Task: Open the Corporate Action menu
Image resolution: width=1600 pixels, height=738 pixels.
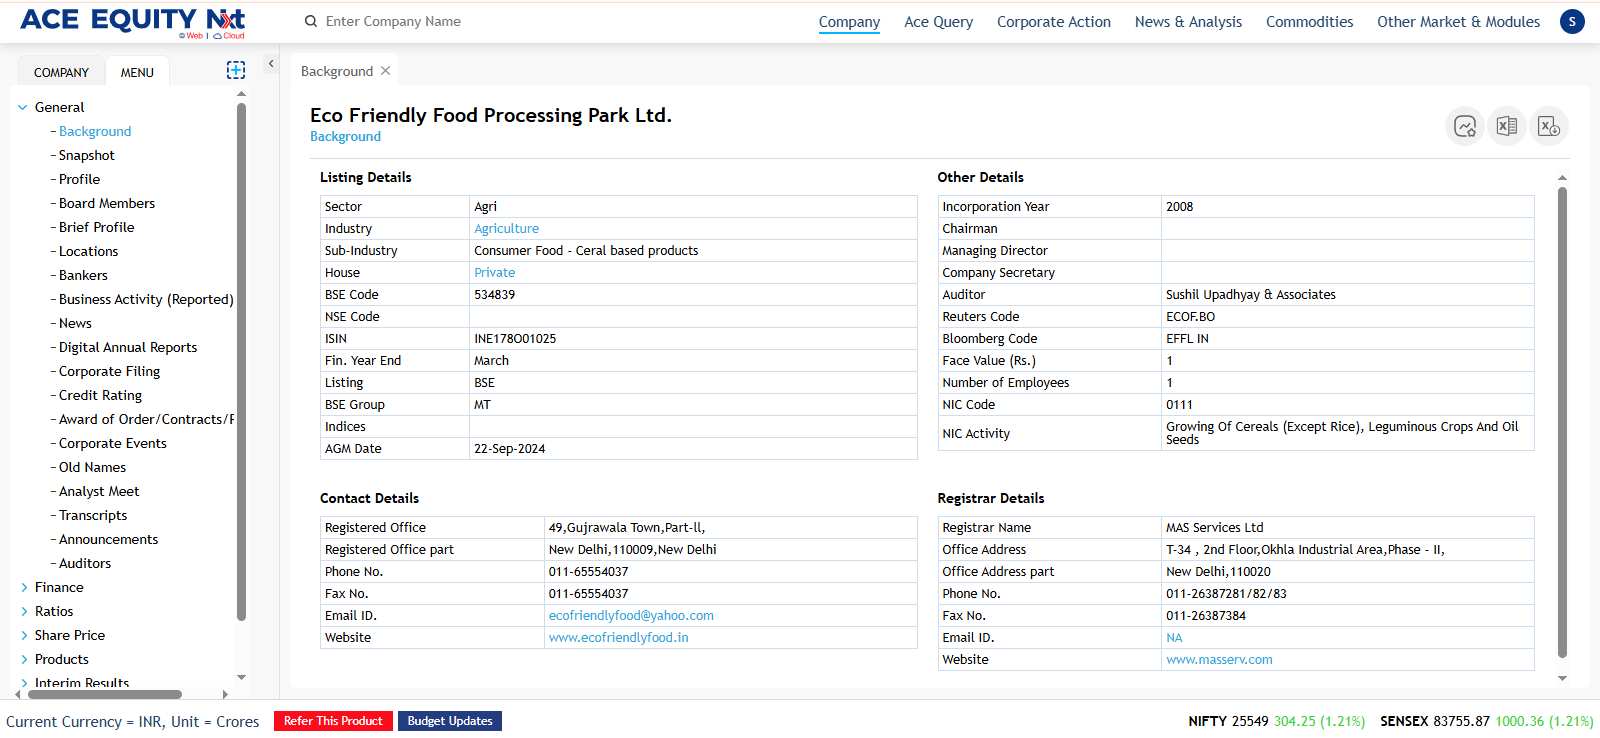Action: click(x=1053, y=22)
